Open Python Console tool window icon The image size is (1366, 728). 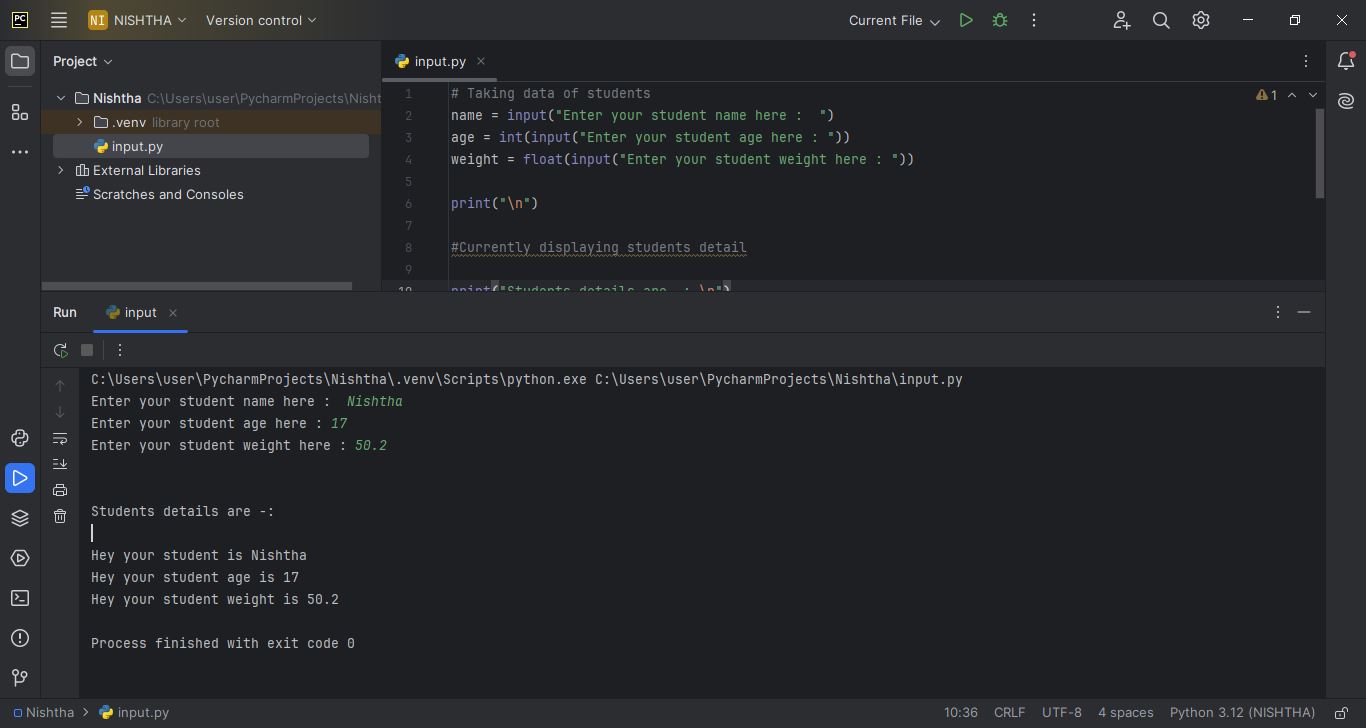pyautogui.click(x=20, y=438)
